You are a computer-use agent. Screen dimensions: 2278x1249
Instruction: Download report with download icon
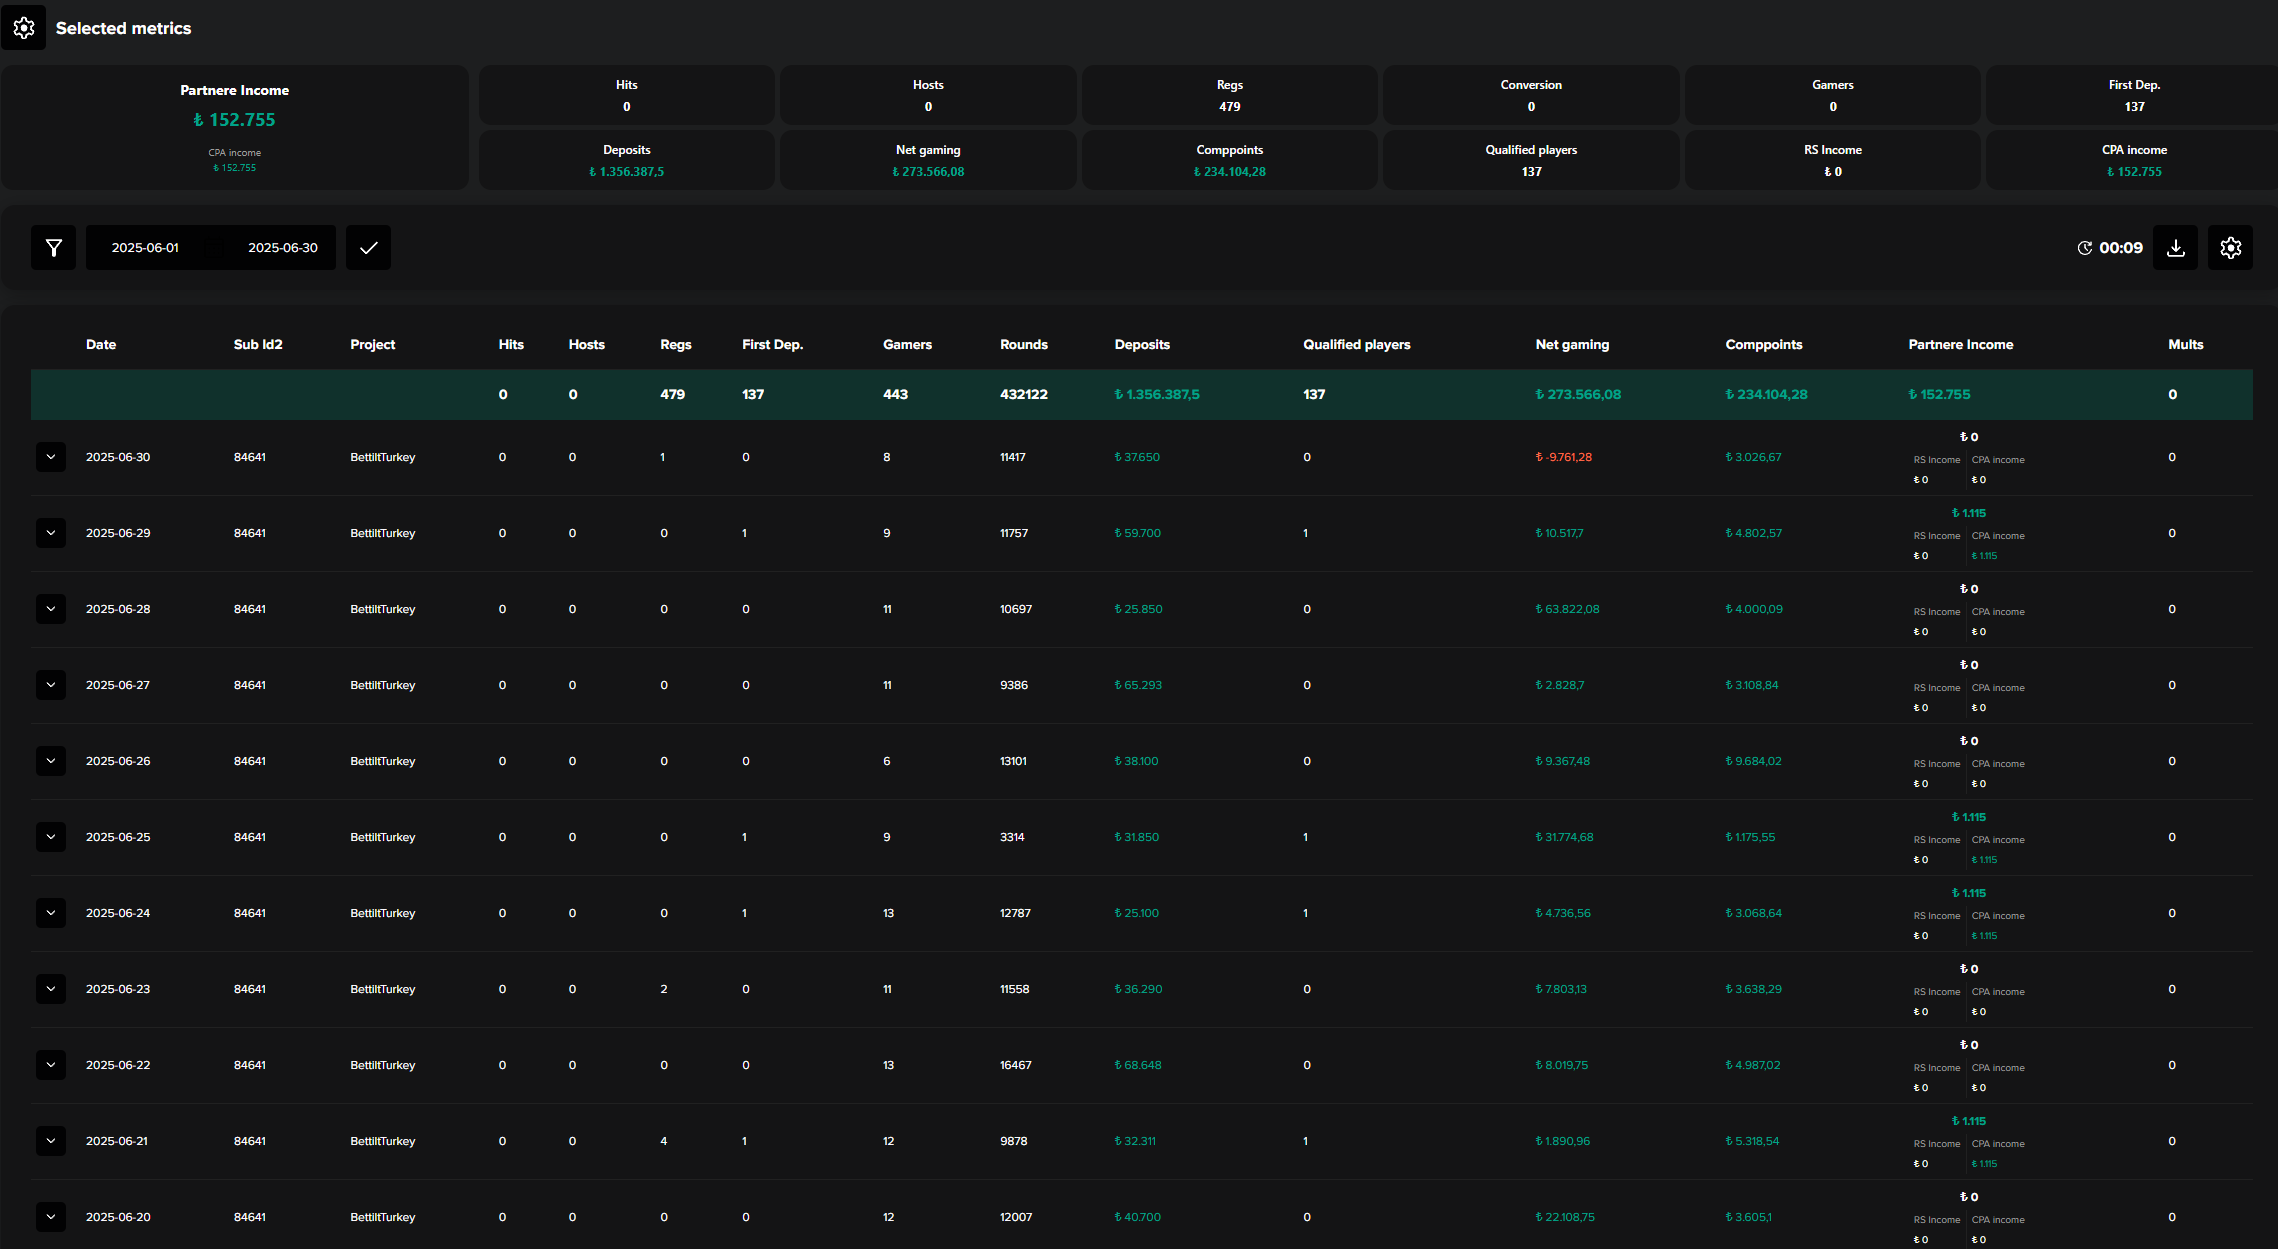(x=2175, y=247)
